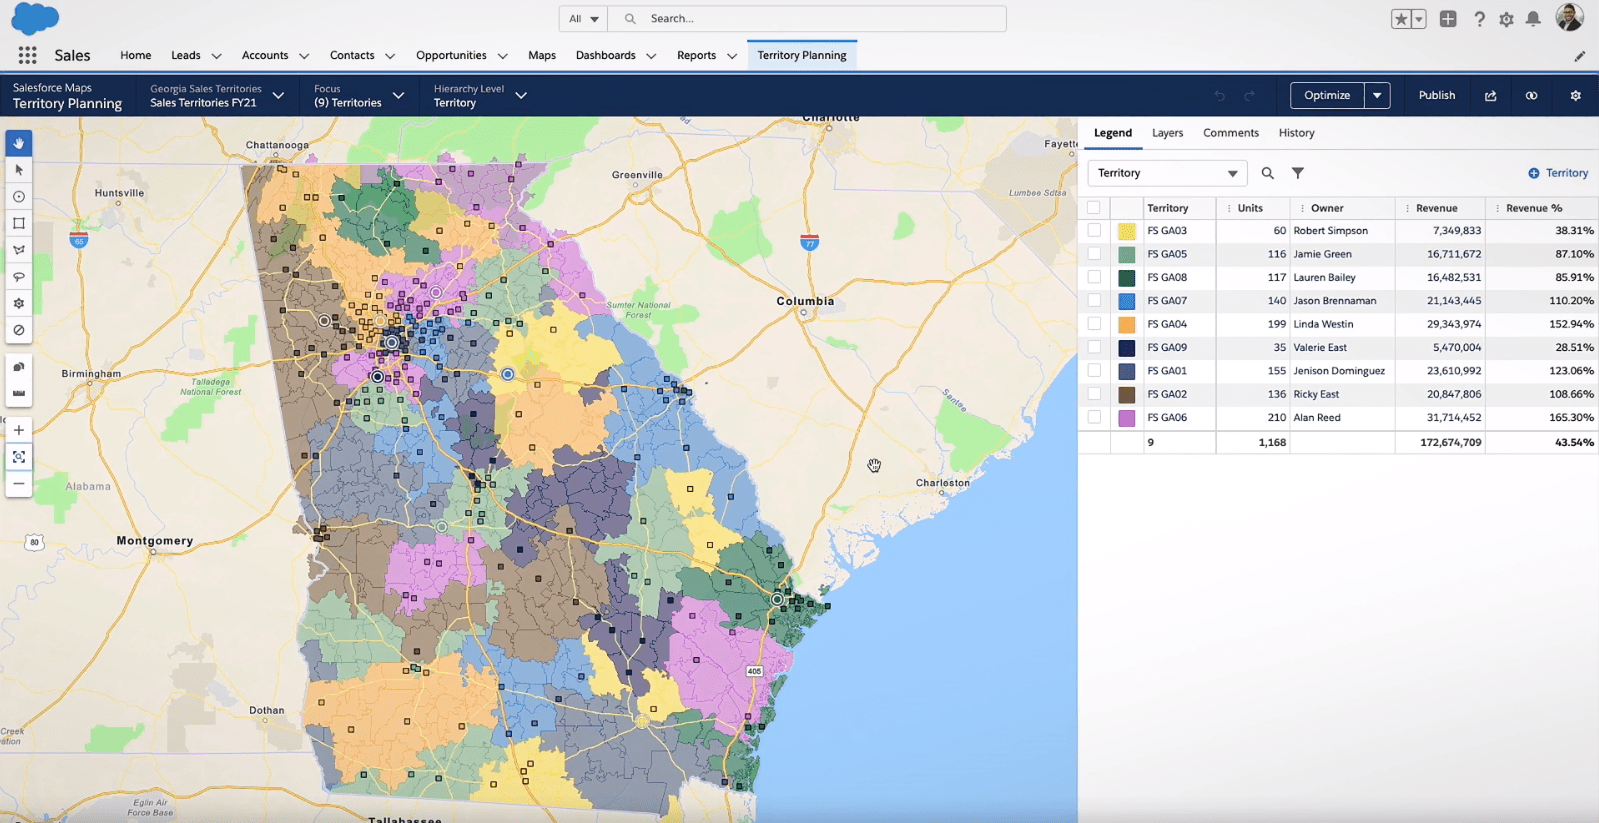Expand the Leads nav chevron
1599x823 pixels.
pos(216,56)
